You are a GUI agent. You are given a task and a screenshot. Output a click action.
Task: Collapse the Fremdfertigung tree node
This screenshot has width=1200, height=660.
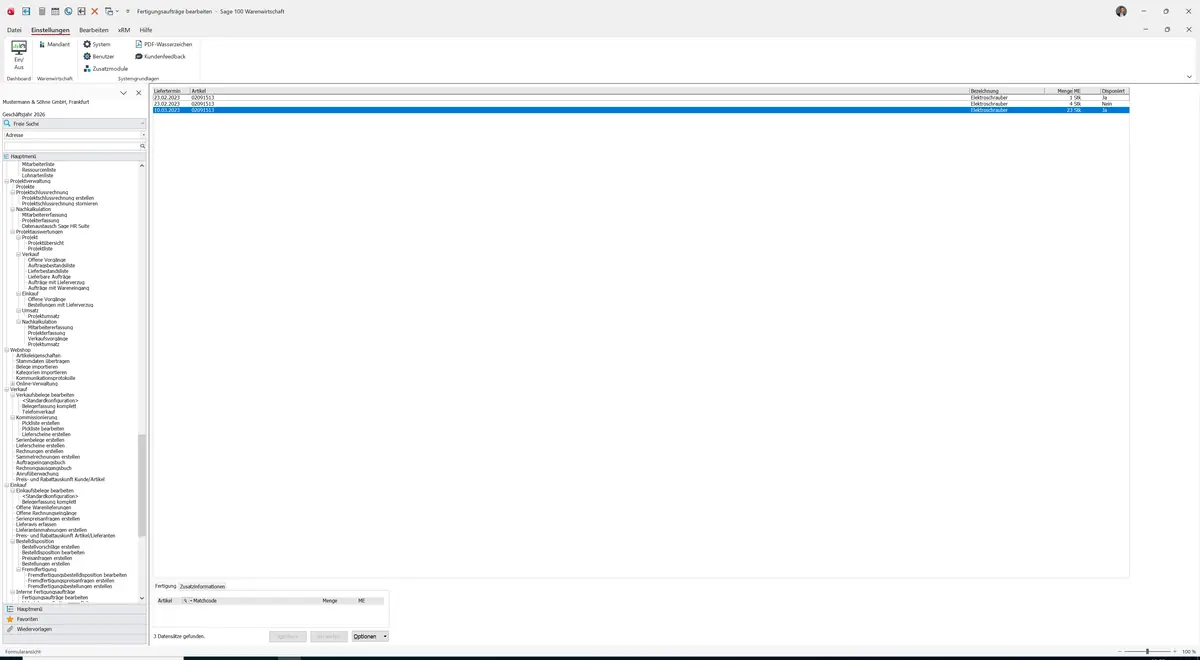tap(19, 569)
